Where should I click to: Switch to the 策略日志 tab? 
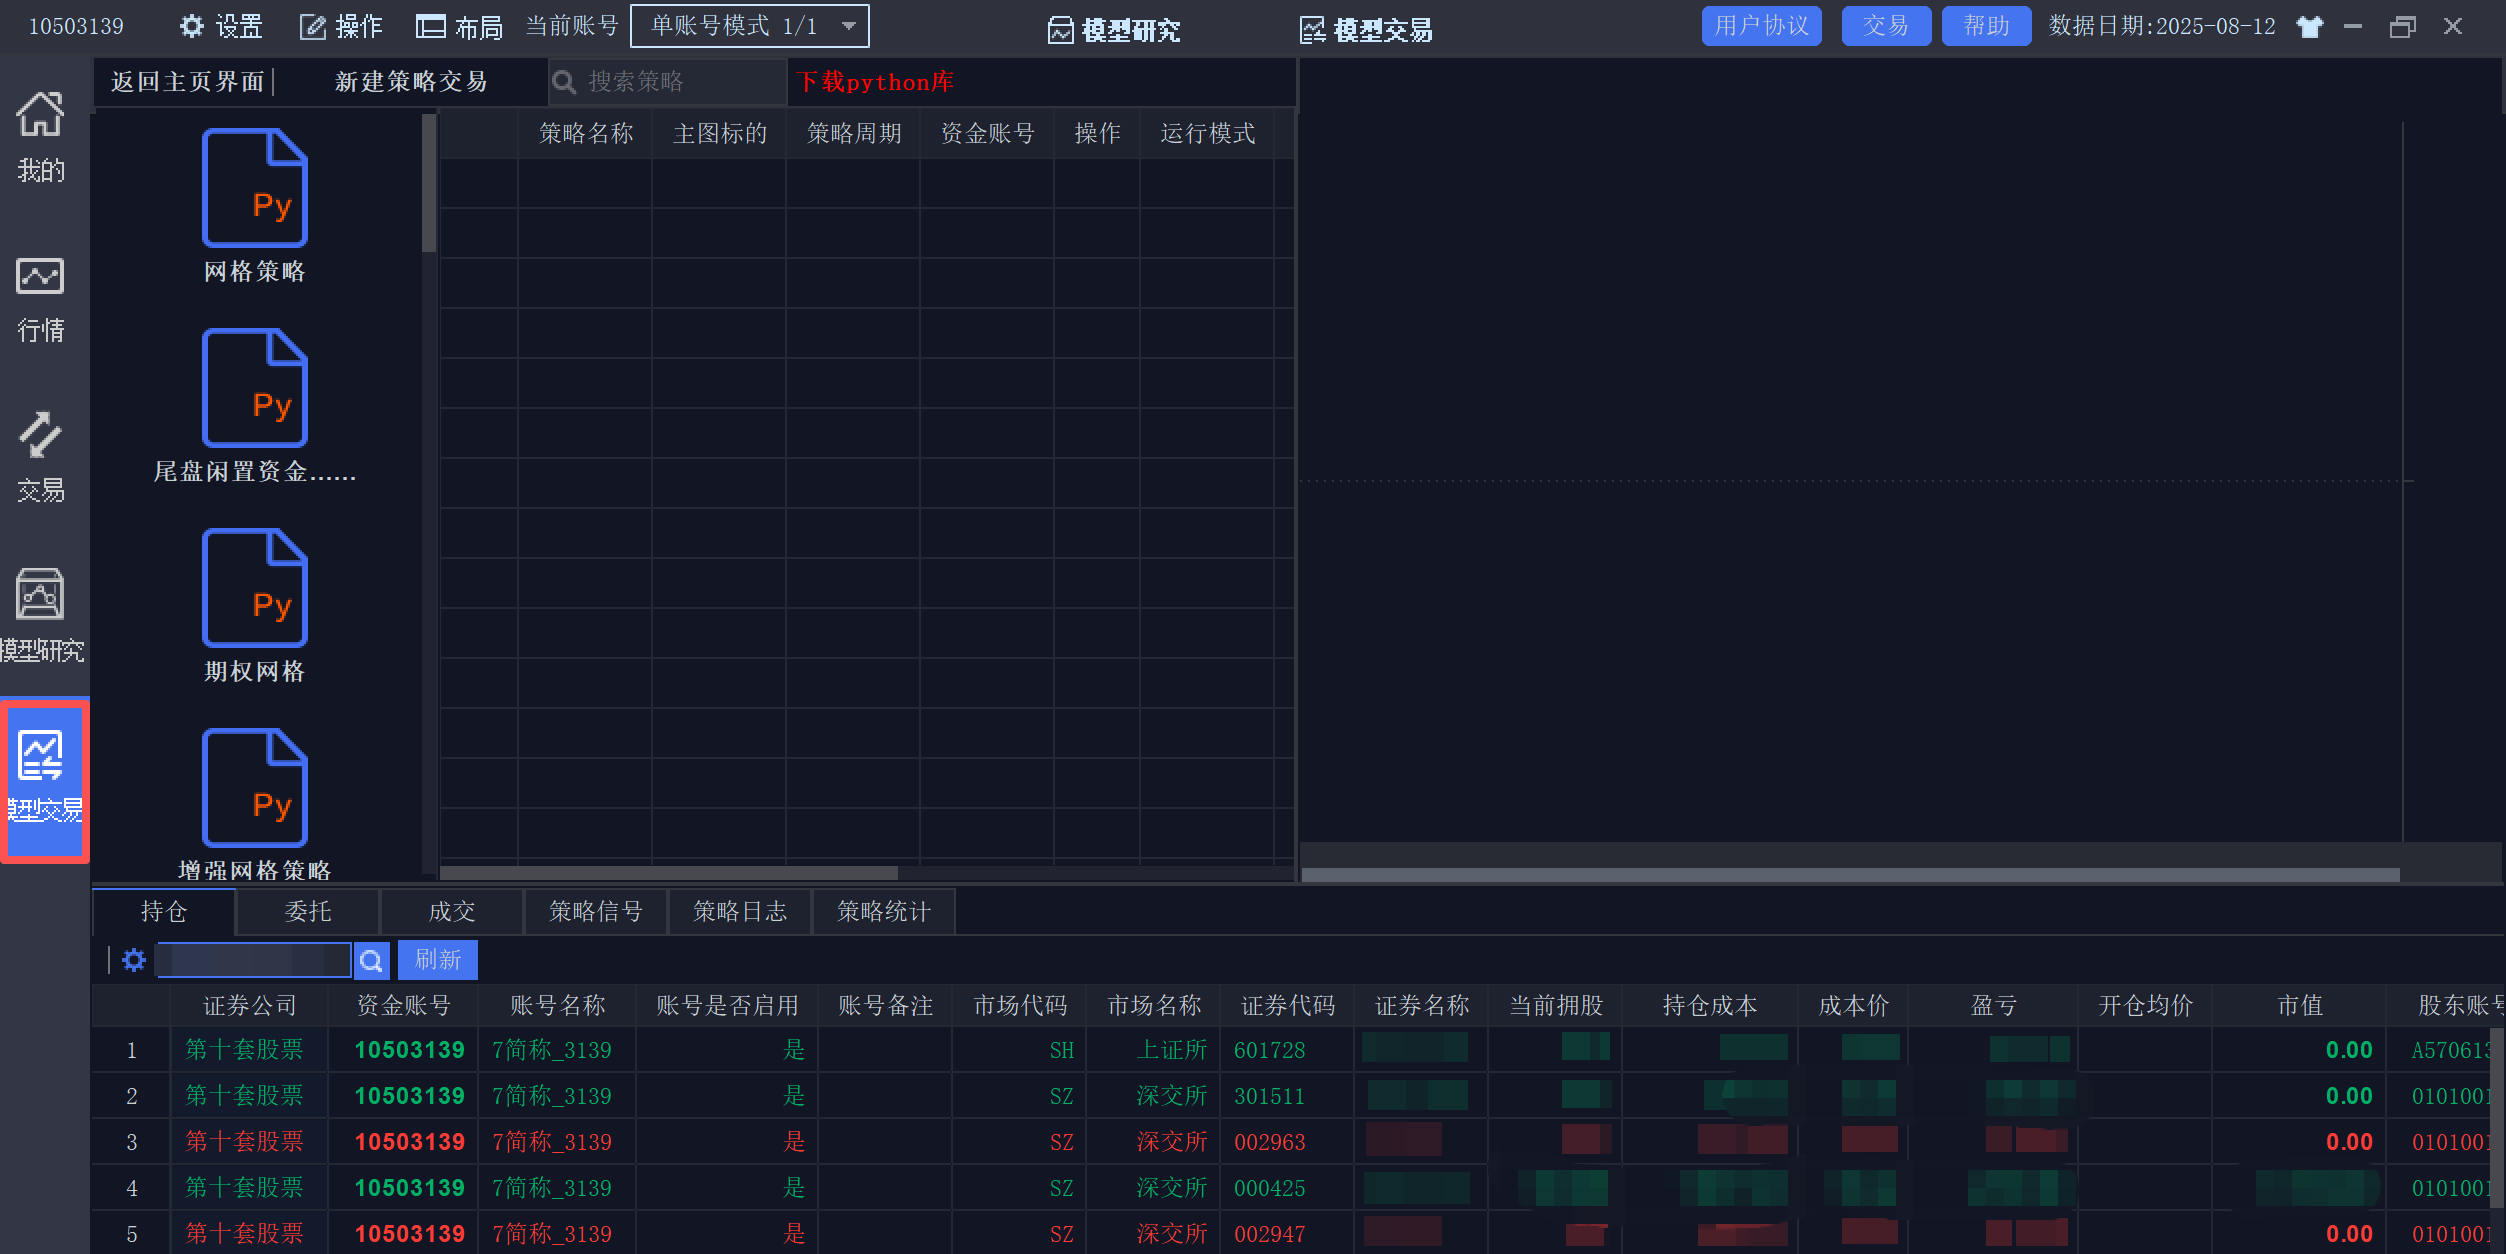tap(739, 911)
